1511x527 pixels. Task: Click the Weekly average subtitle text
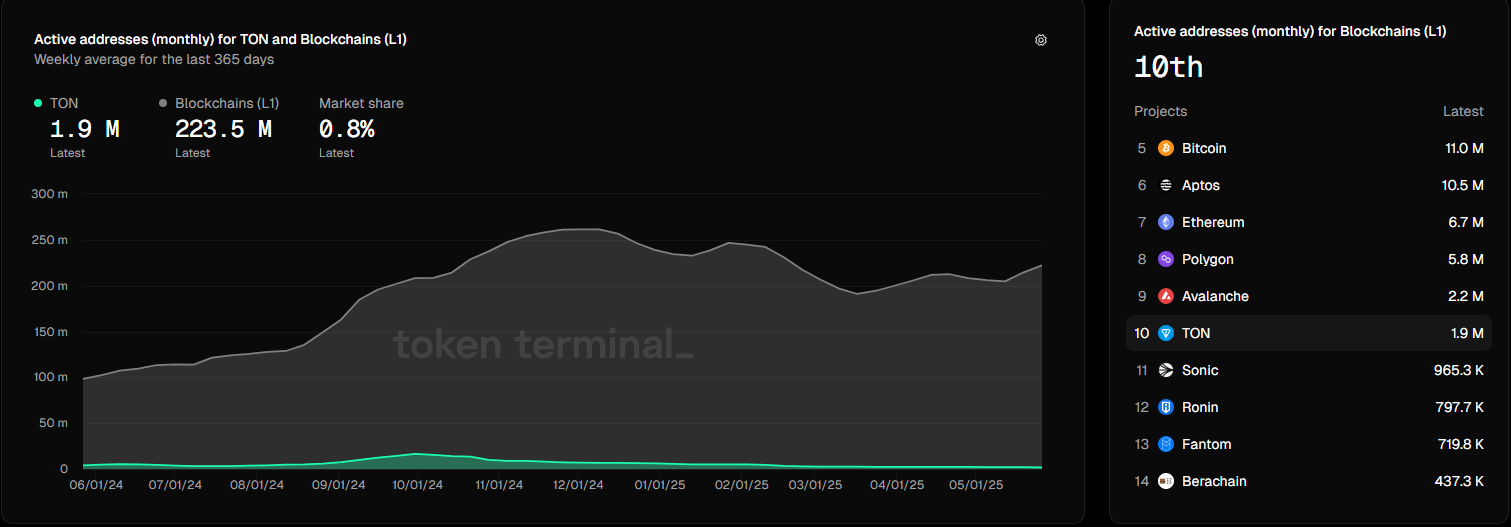tap(154, 59)
